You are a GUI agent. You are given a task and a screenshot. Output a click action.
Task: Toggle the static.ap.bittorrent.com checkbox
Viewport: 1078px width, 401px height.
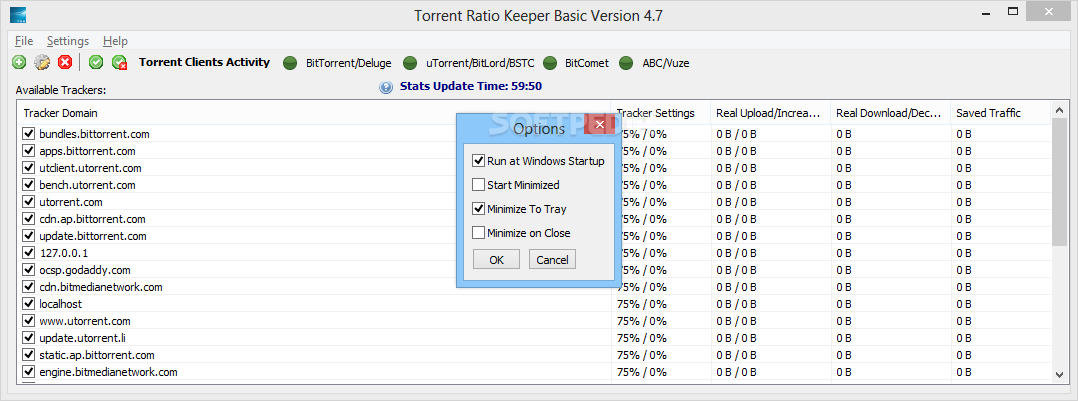point(29,355)
